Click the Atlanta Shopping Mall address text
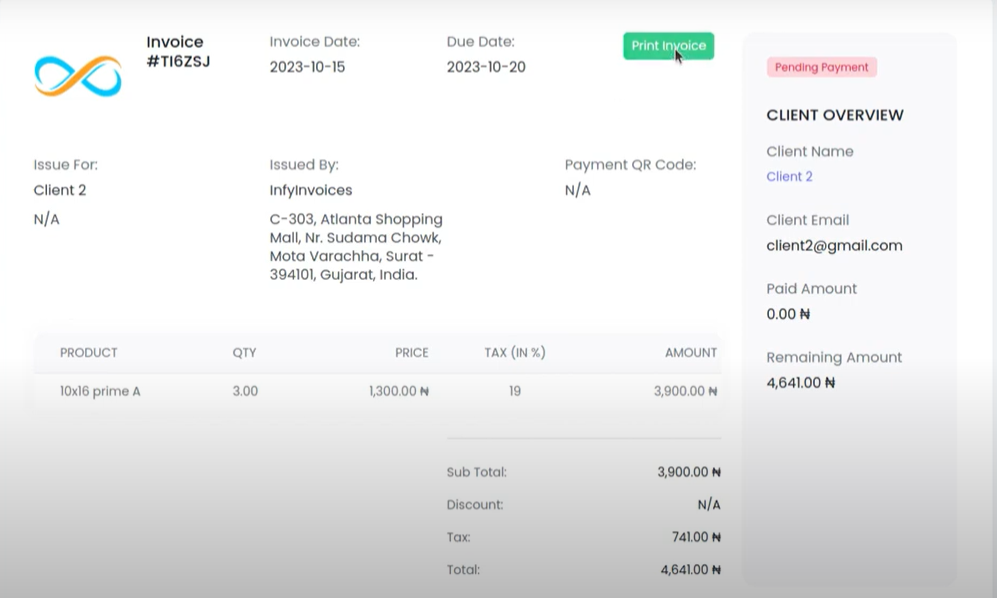Screen dimensions: 997x598 pyautogui.click(x=355, y=246)
